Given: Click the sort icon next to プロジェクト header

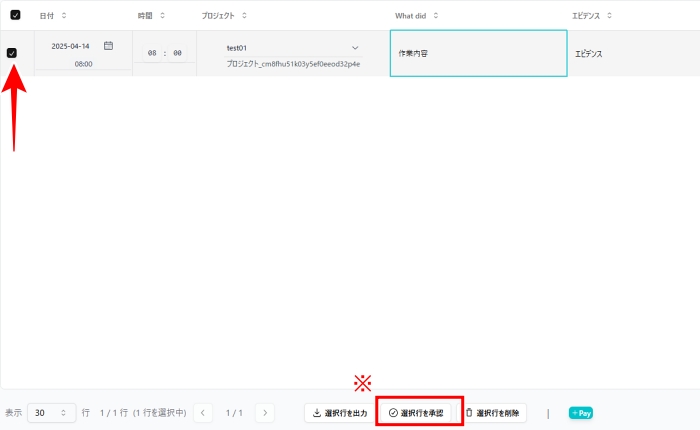Looking at the screenshot, I should (x=244, y=16).
